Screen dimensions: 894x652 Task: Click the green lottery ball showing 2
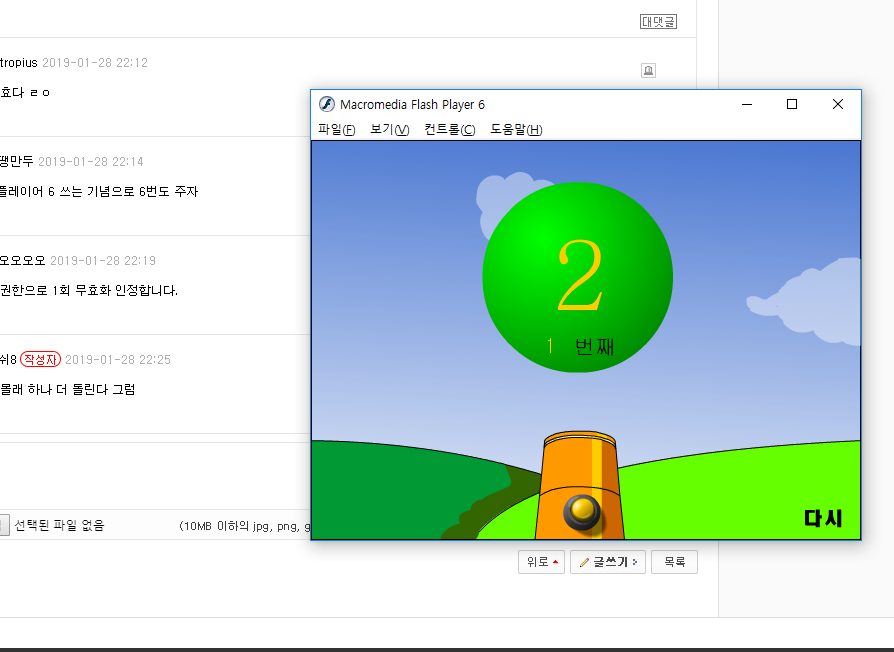[577, 277]
